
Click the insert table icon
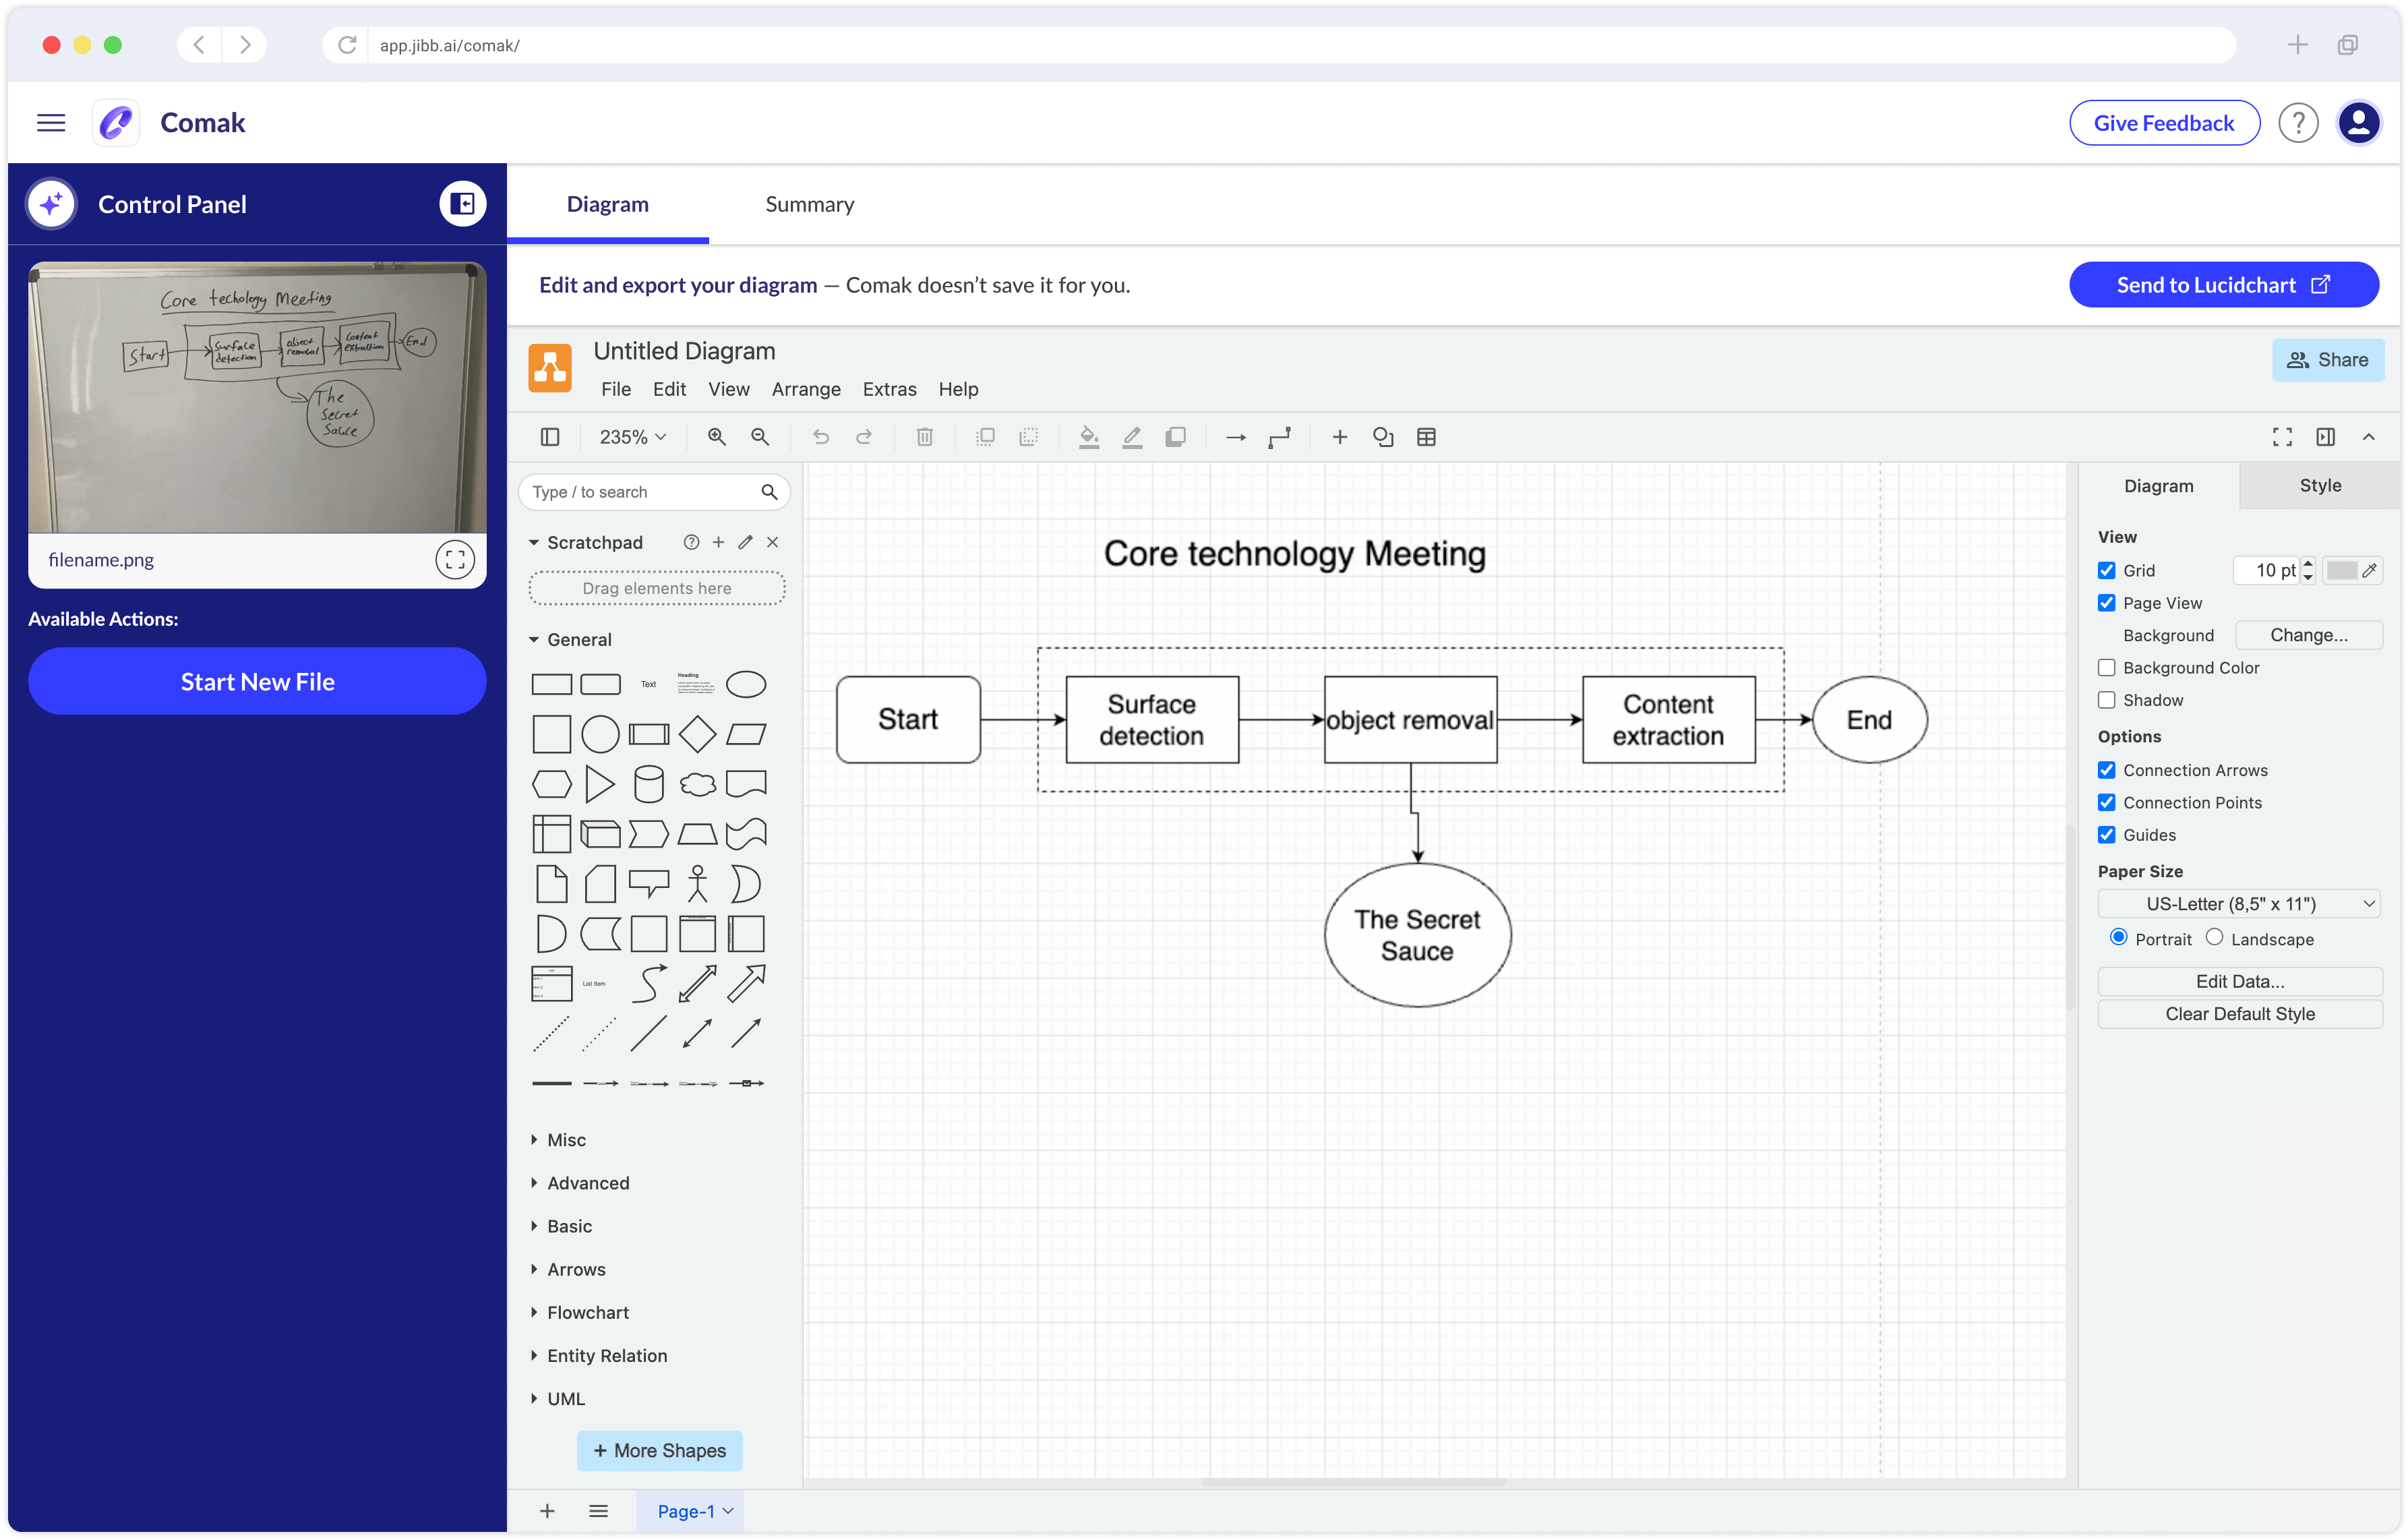pyautogui.click(x=1426, y=437)
